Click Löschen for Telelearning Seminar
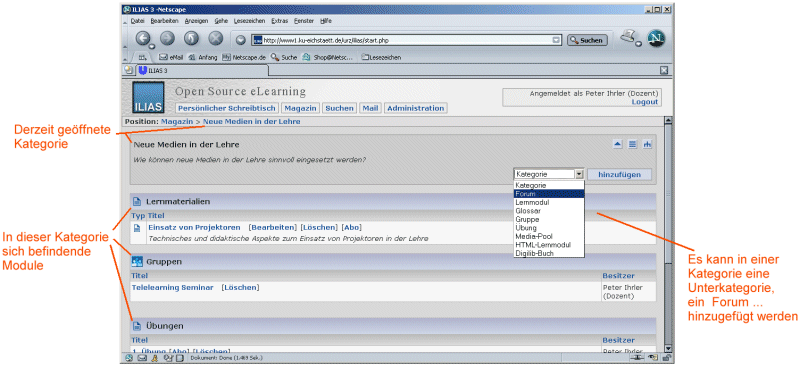The image size is (800, 367). 240,287
